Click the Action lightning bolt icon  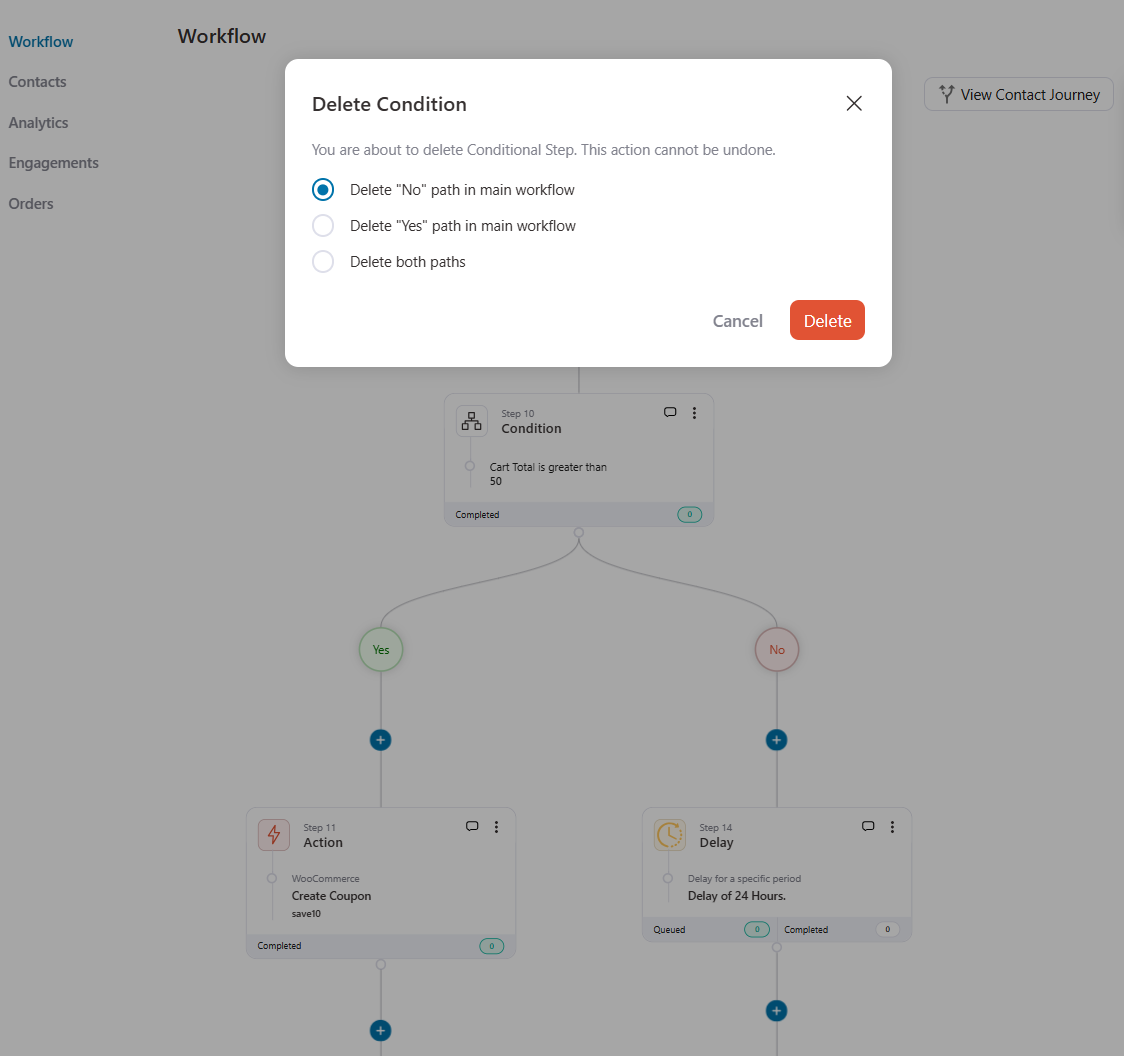tap(273, 835)
